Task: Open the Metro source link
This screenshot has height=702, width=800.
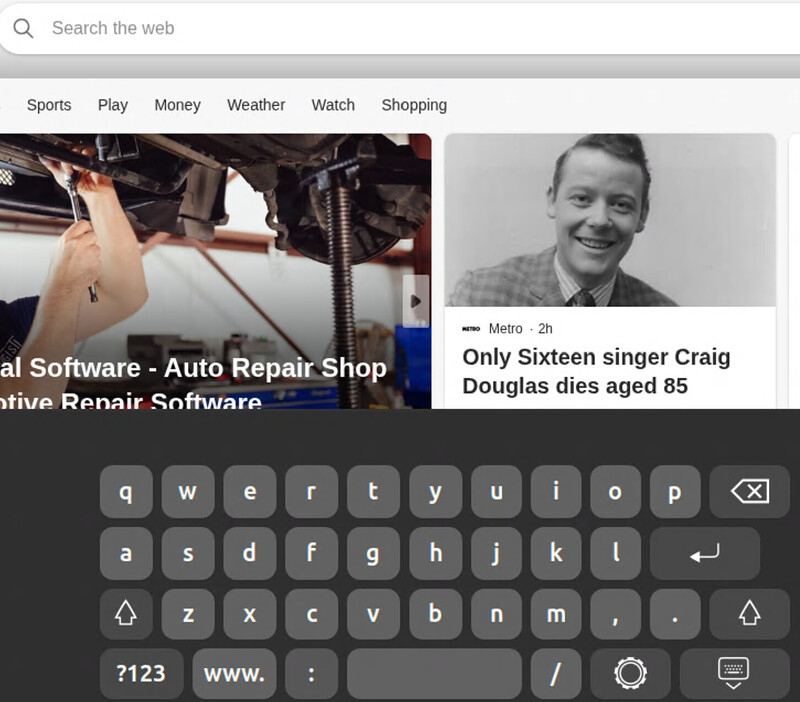Action: [x=505, y=329]
